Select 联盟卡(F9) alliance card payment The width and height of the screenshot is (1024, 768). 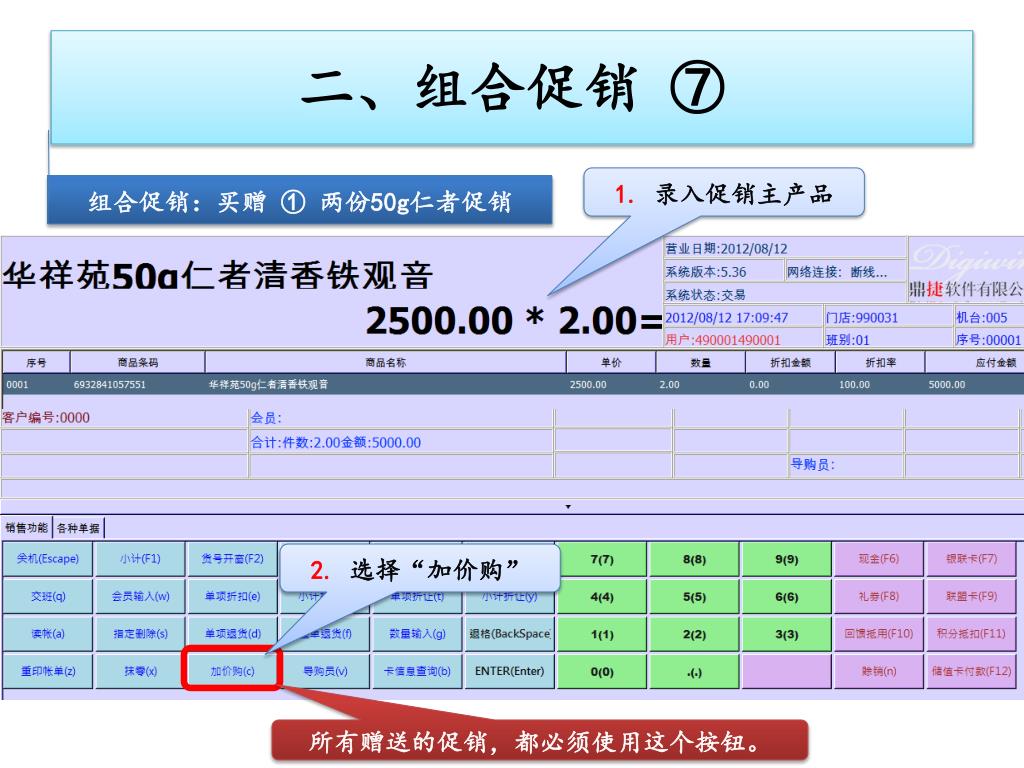tap(971, 596)
